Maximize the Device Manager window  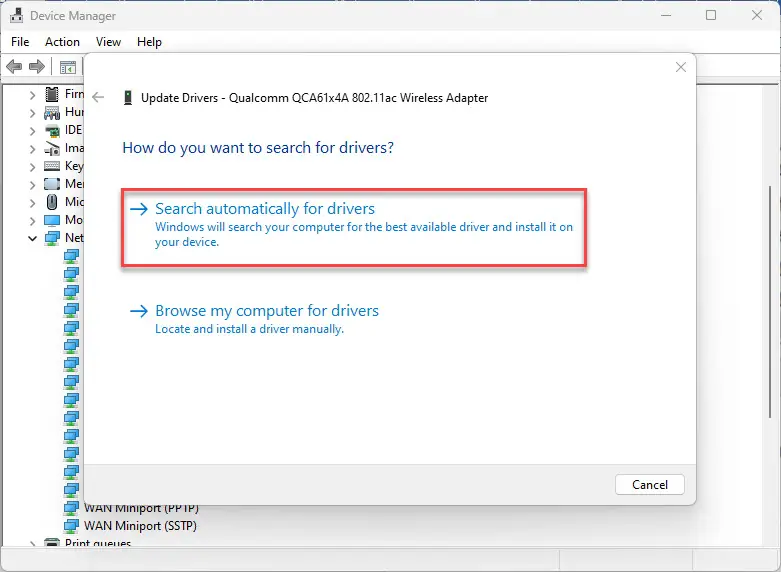click(x=711, y=15)
